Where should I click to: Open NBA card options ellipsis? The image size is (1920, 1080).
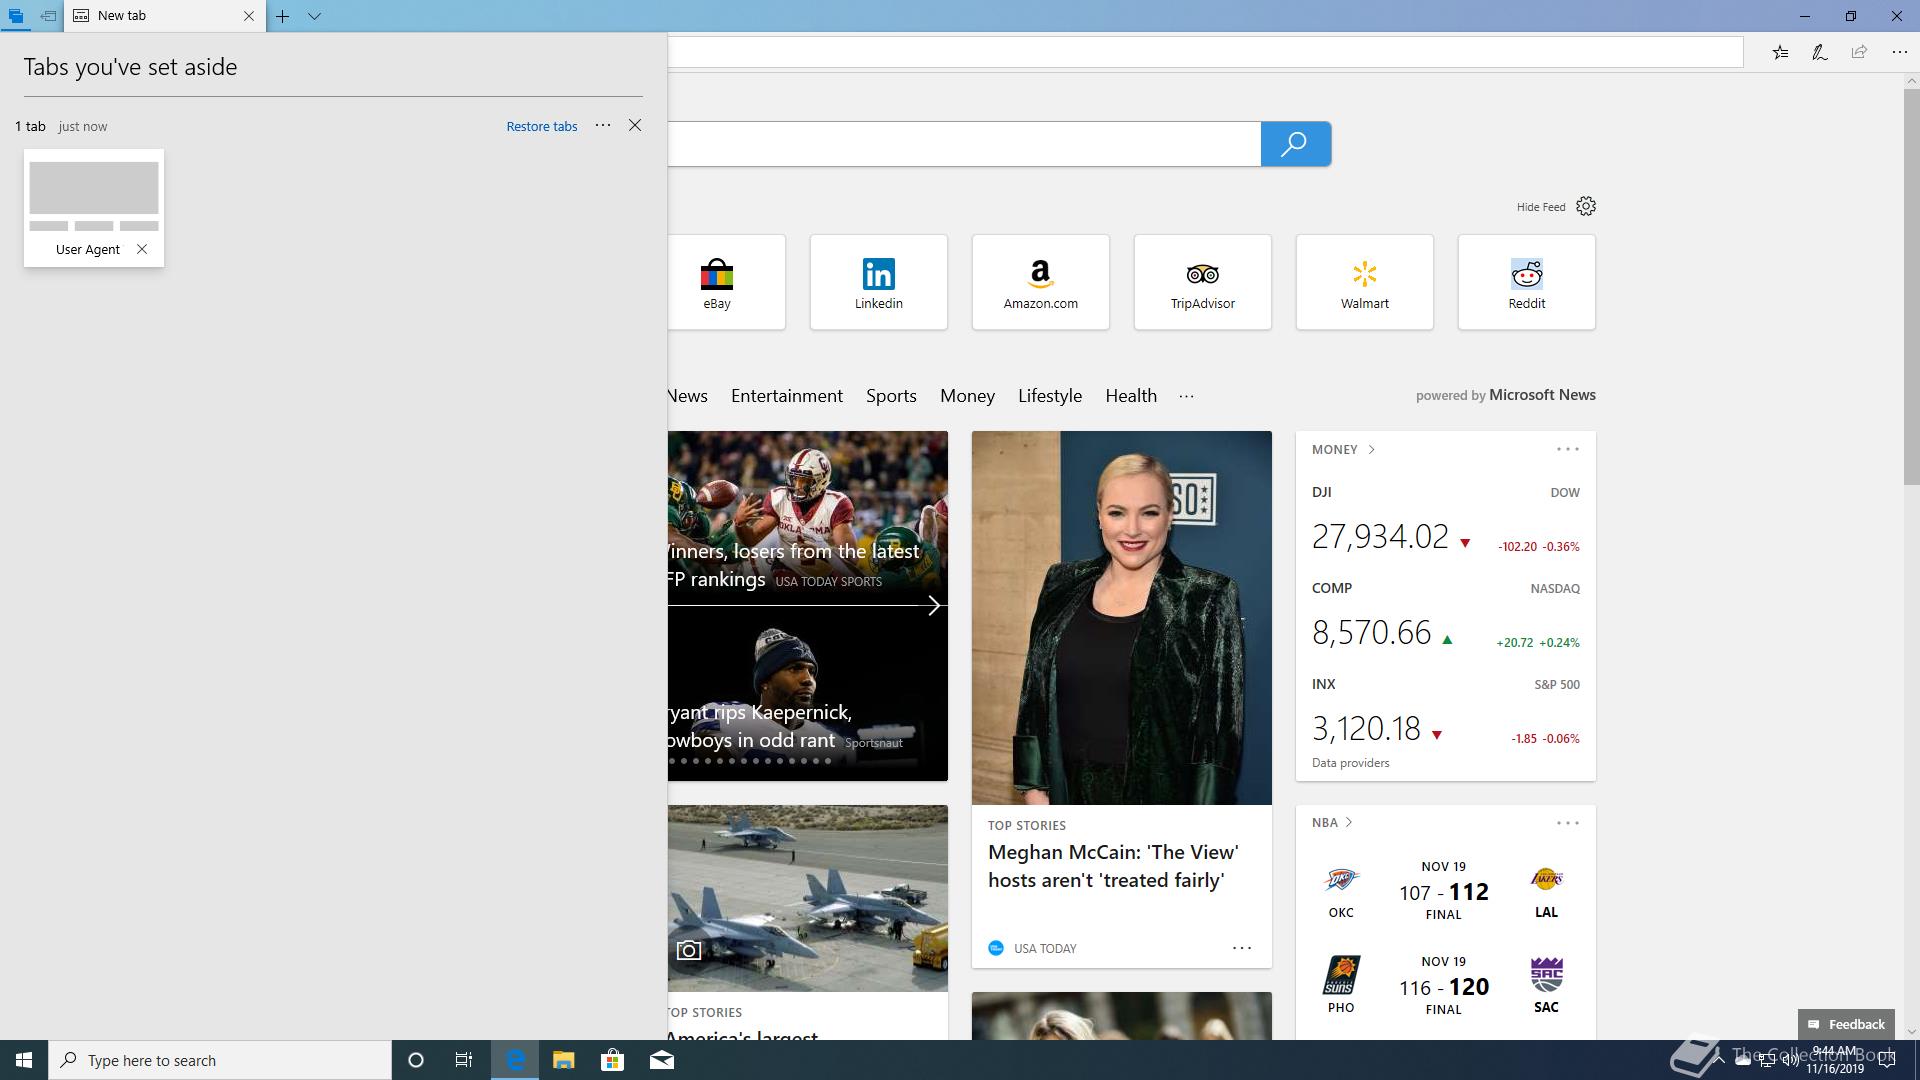tap(1568, 823)
